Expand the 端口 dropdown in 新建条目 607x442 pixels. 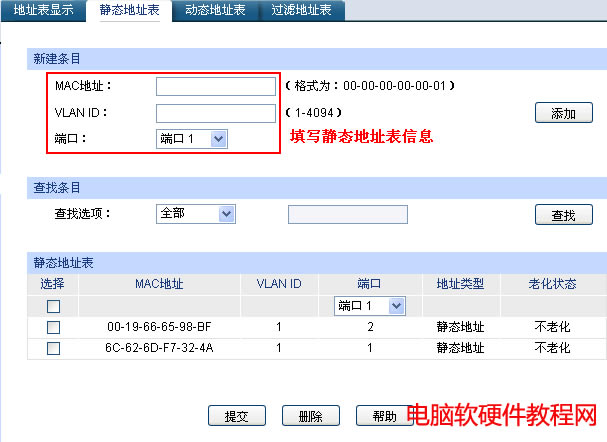(193, 139)
